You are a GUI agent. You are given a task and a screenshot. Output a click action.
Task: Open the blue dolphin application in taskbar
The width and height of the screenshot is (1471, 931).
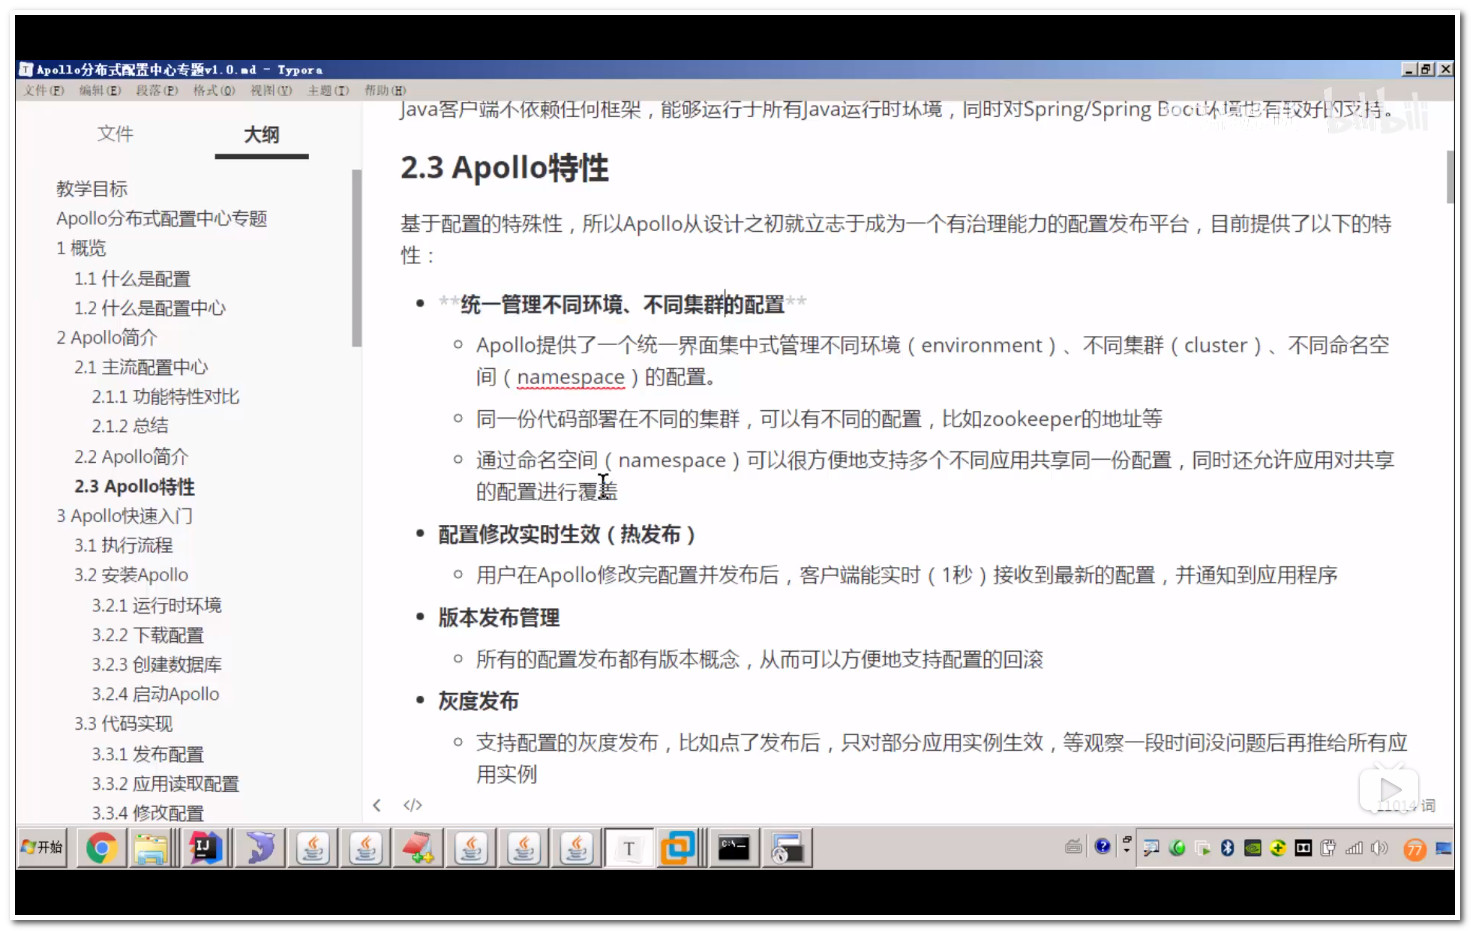[260, 848]
